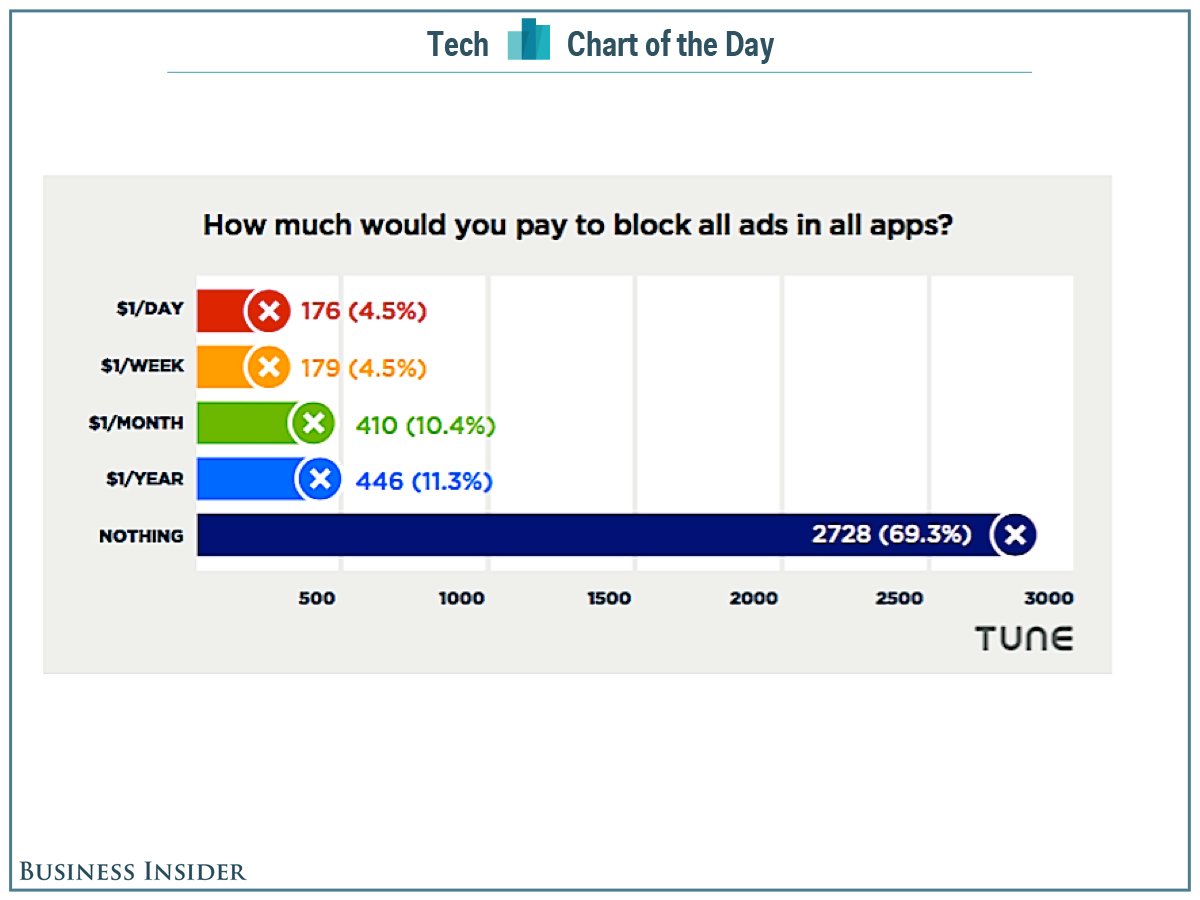Click the green X icon on $1/MONTH bar
The height and width of the screenshot is (900, 1200).
(313, 424)
